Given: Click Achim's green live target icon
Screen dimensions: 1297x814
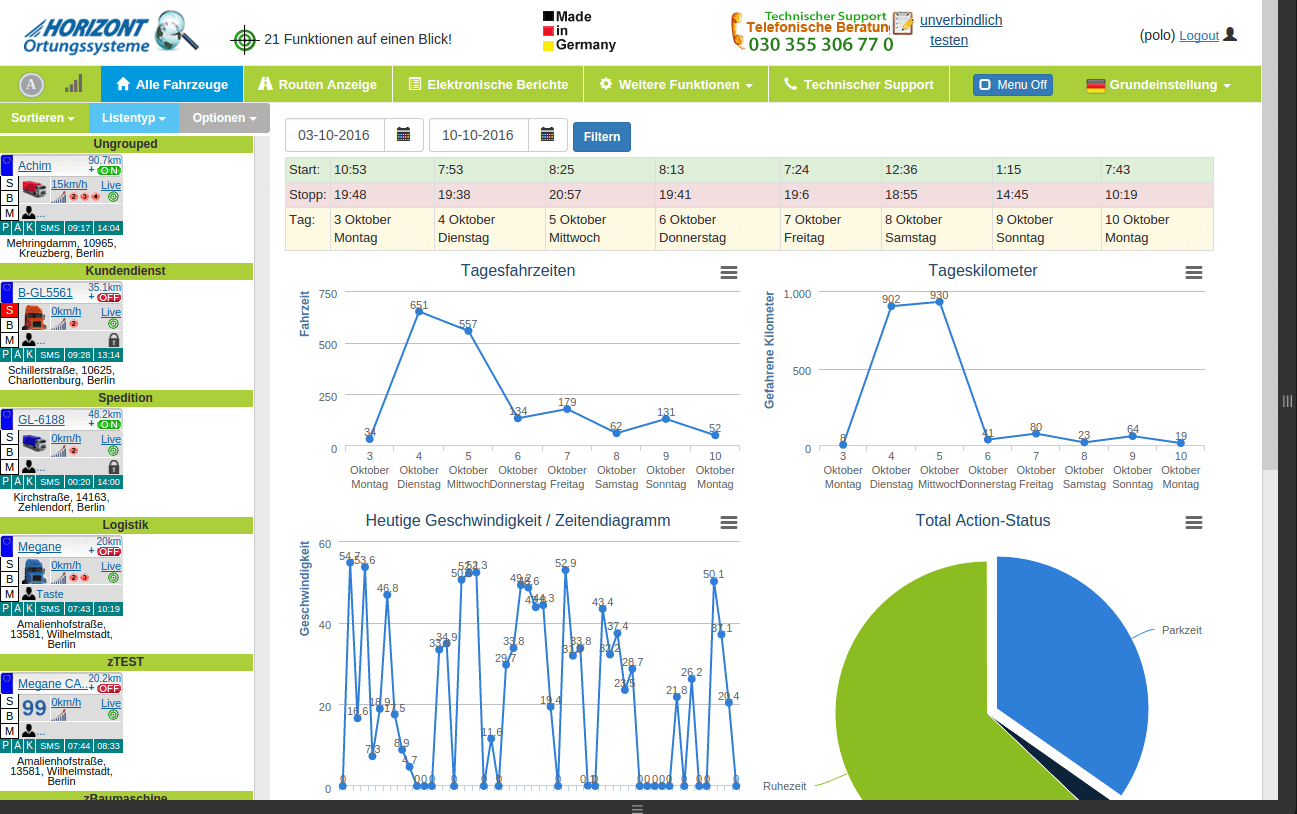Looking at the screenshot, I should click(114, 197).
